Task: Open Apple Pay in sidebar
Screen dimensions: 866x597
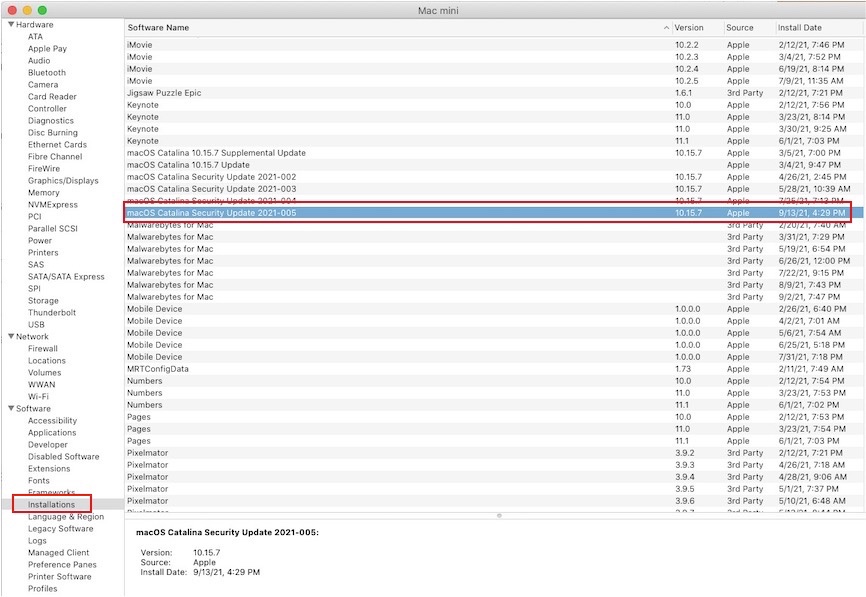Action: click(x=47, y=49)
